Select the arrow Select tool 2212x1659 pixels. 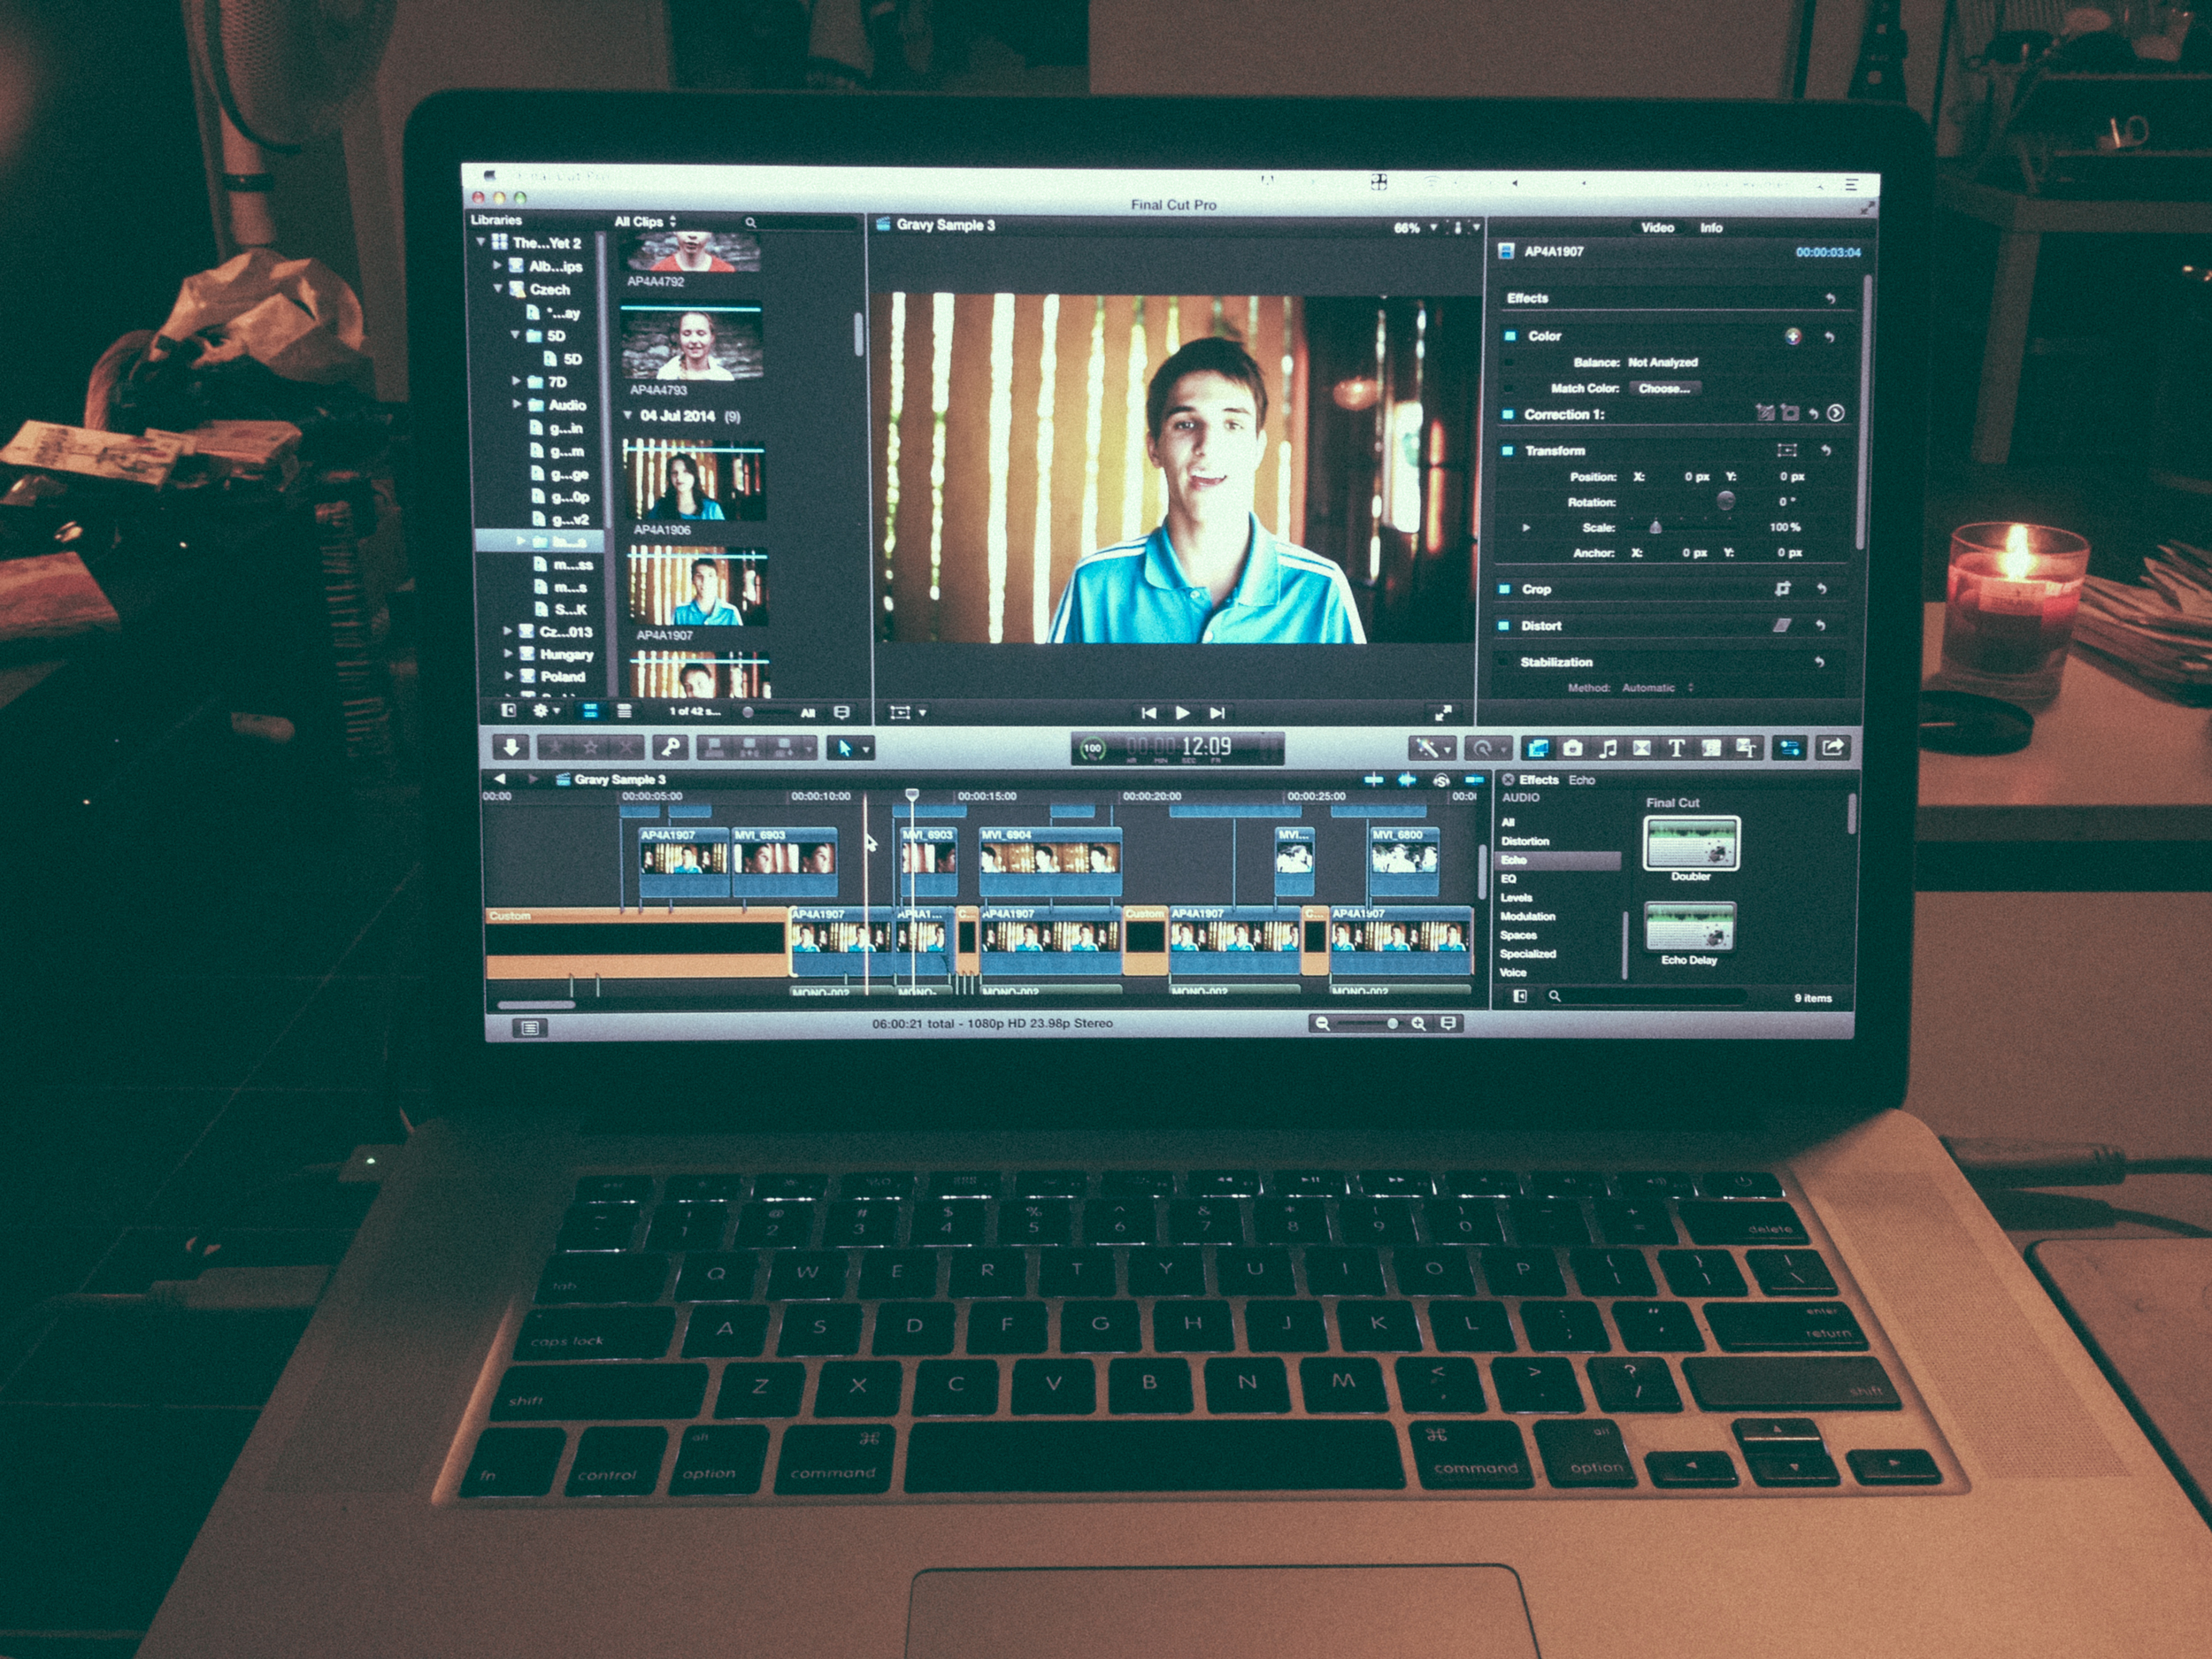[846, 748]
